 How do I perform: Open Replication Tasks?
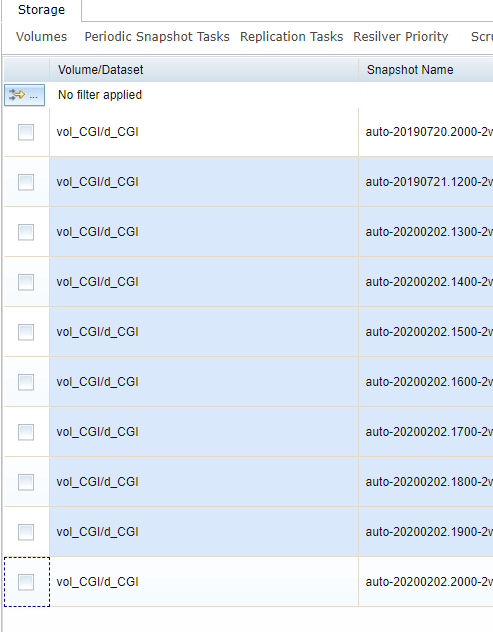point(291,37)
